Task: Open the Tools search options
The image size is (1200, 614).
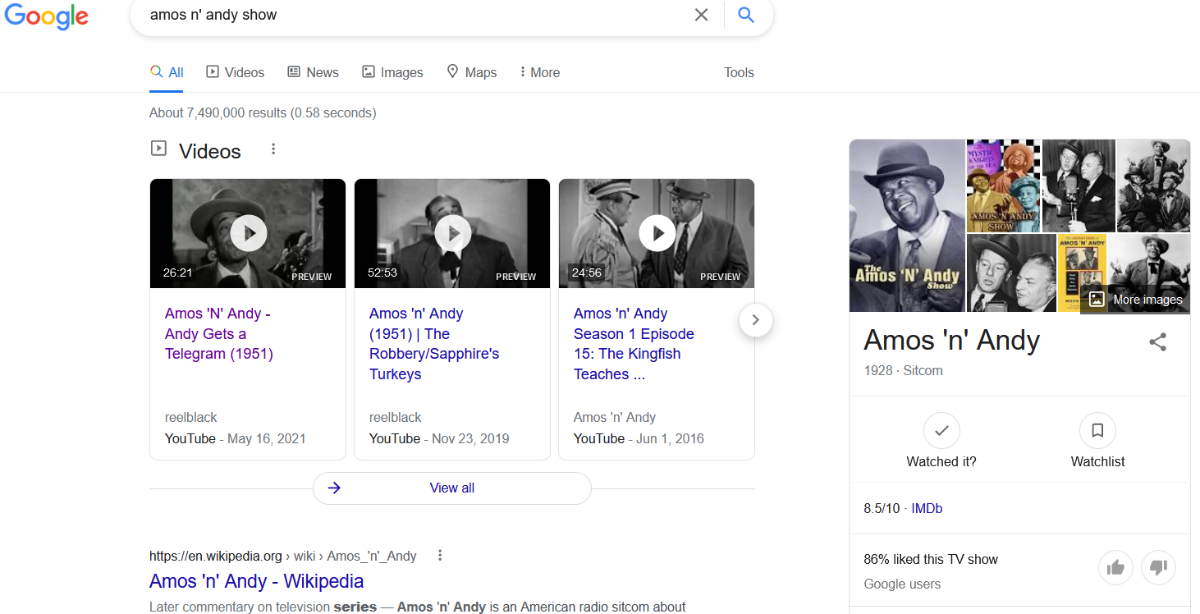Action: click(x=738, y=72)
